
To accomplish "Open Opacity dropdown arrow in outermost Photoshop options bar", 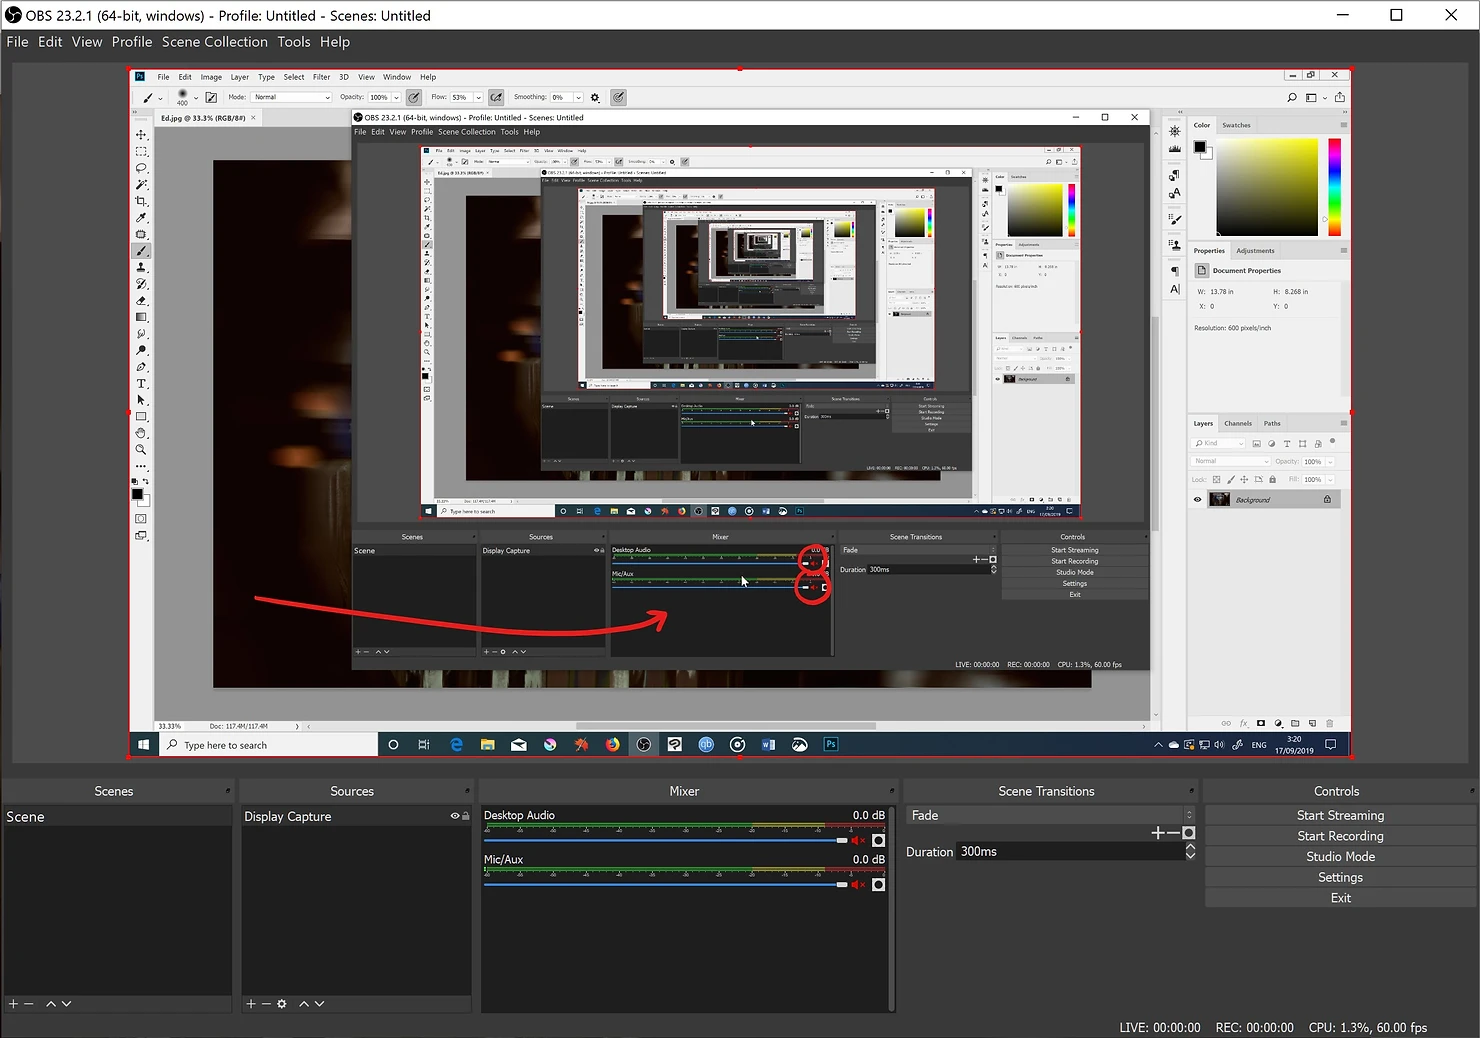I will 396,97.
